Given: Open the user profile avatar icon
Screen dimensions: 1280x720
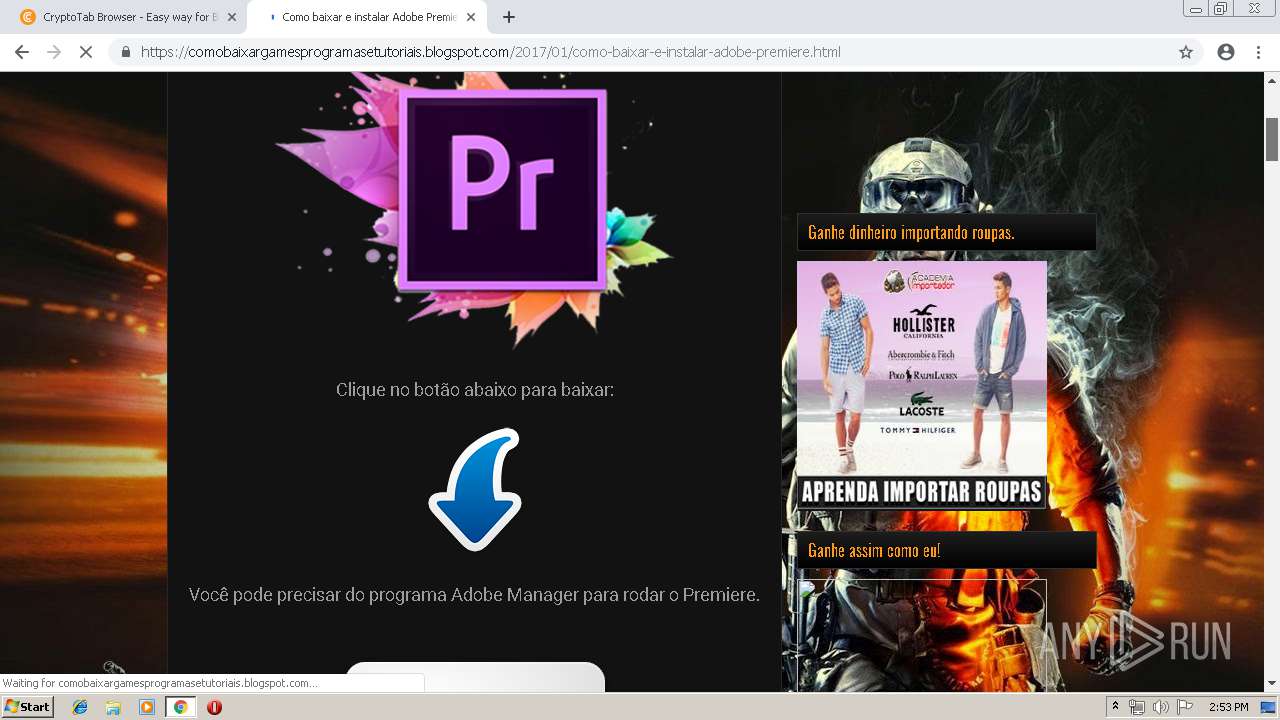Looking at the screenshot, I should click(1226, 52).
